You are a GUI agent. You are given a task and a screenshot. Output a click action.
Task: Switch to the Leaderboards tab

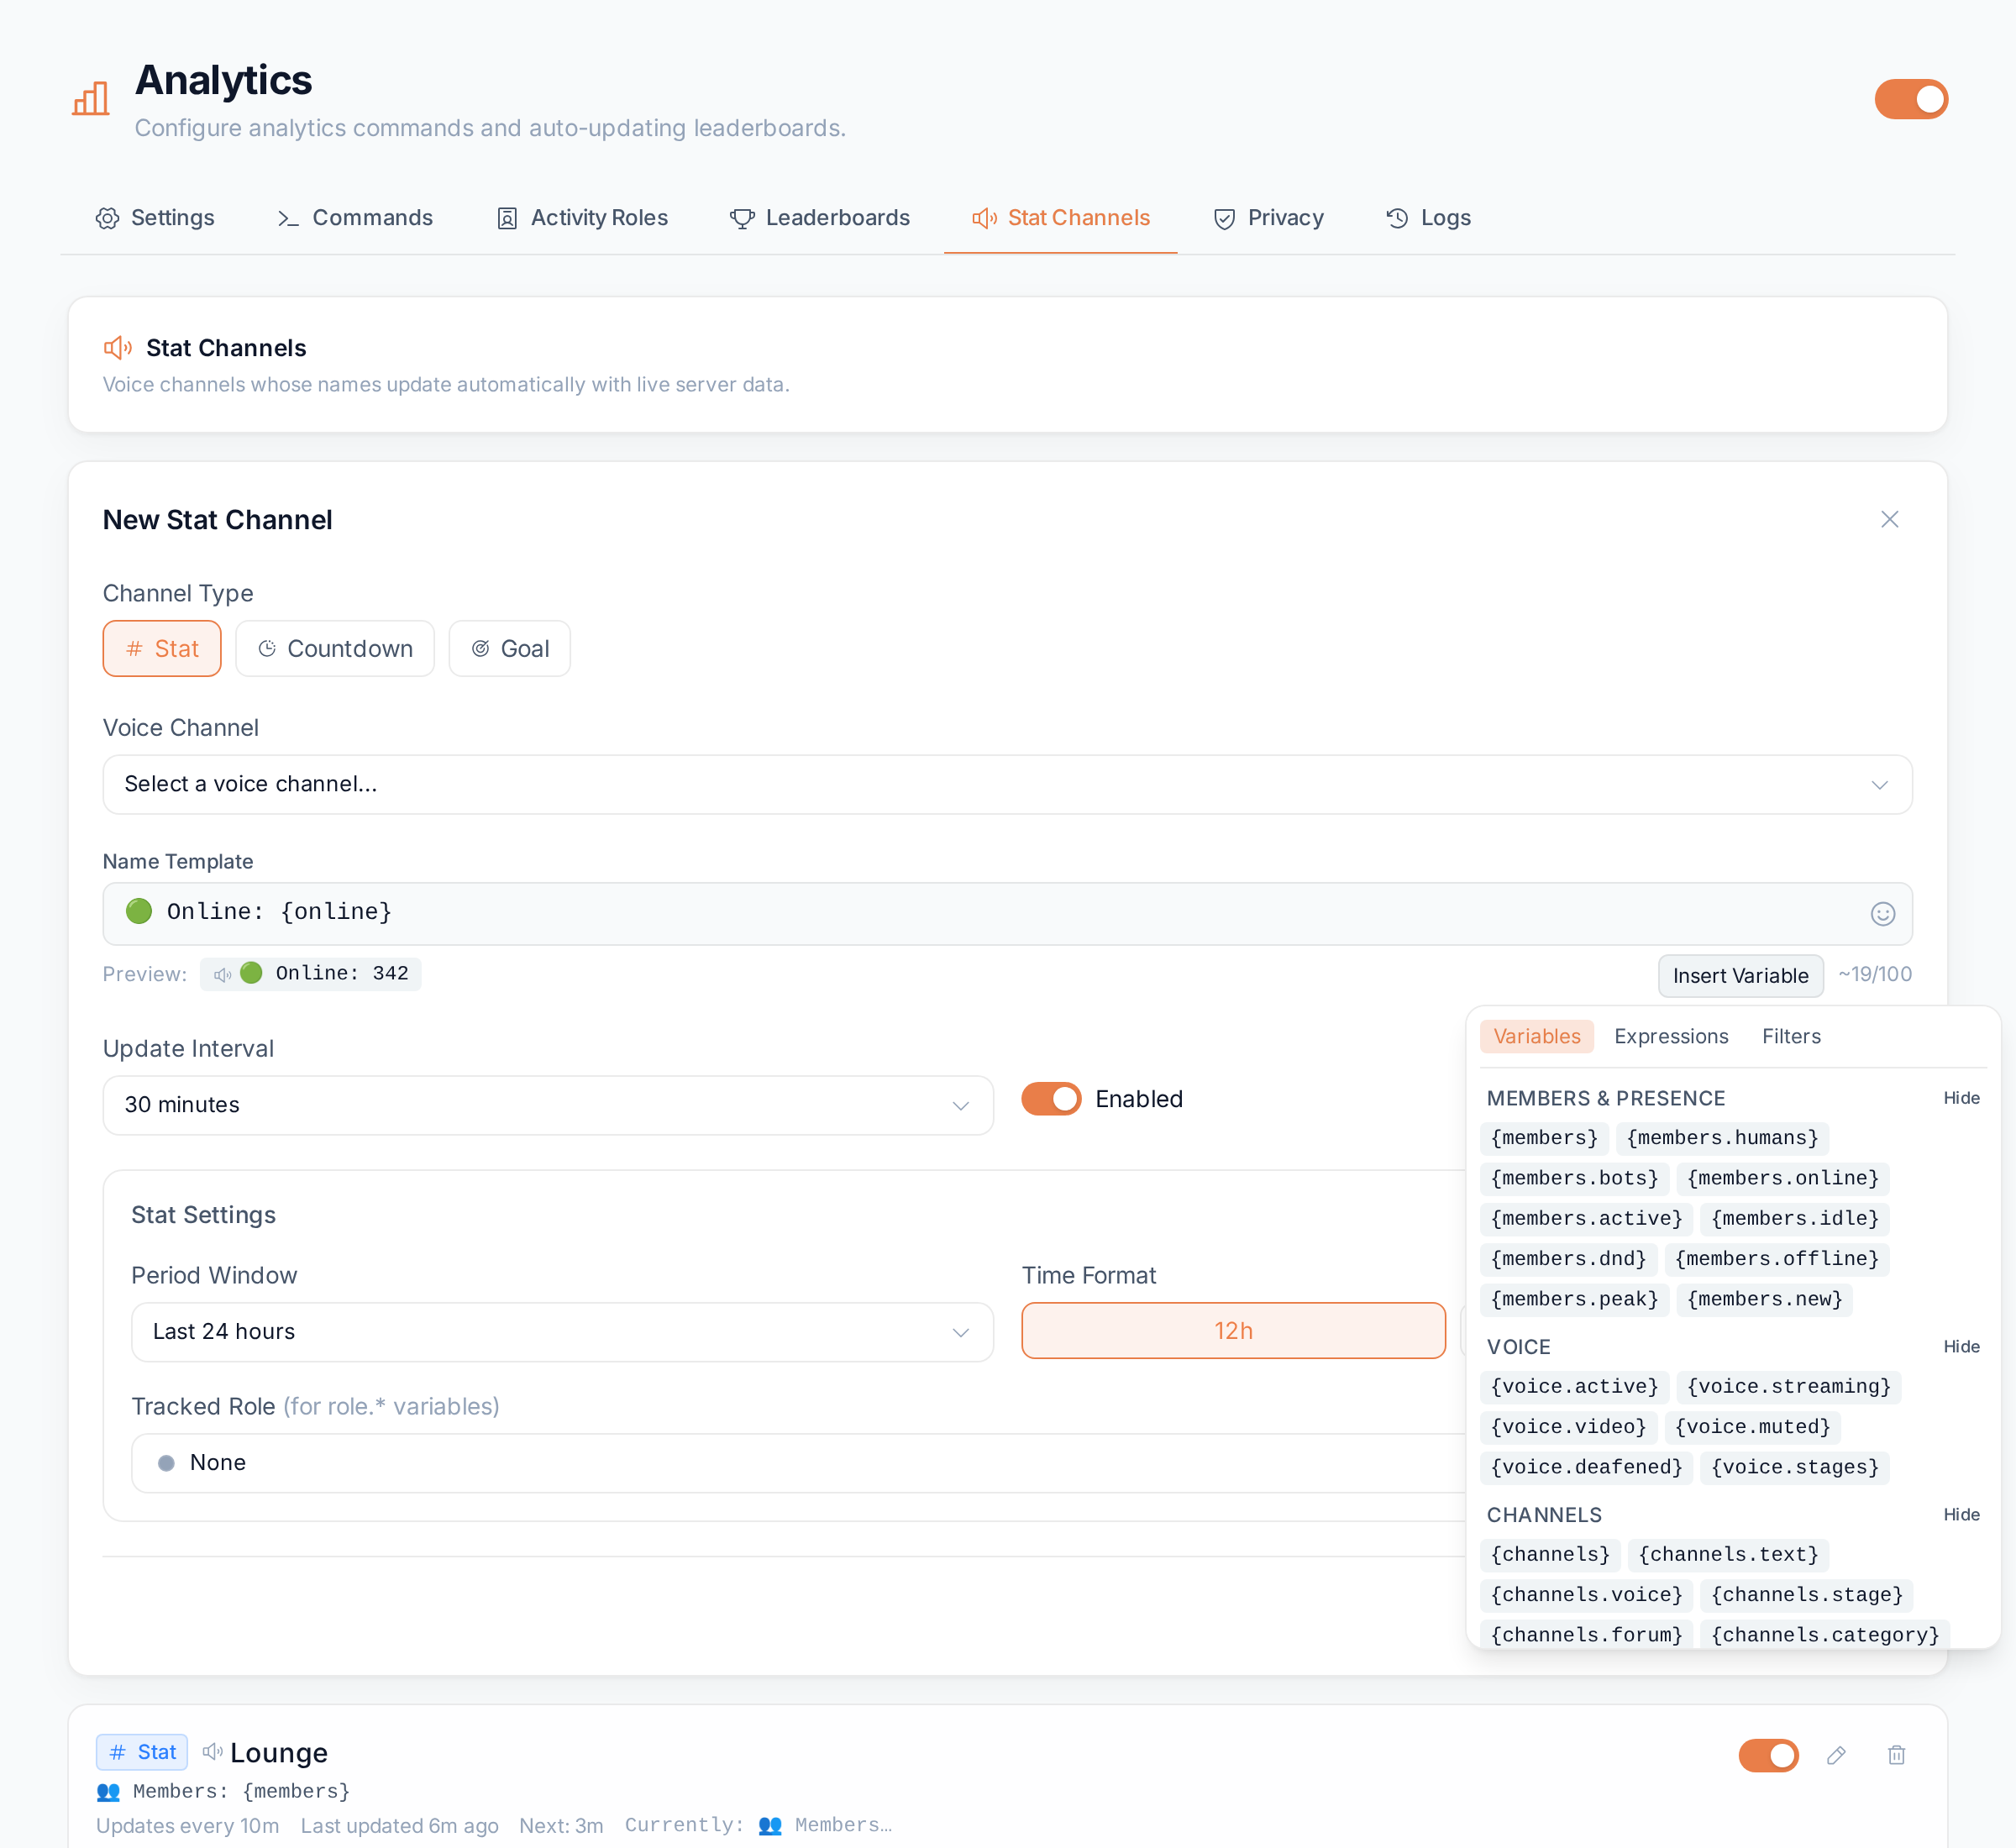(820, 218)
